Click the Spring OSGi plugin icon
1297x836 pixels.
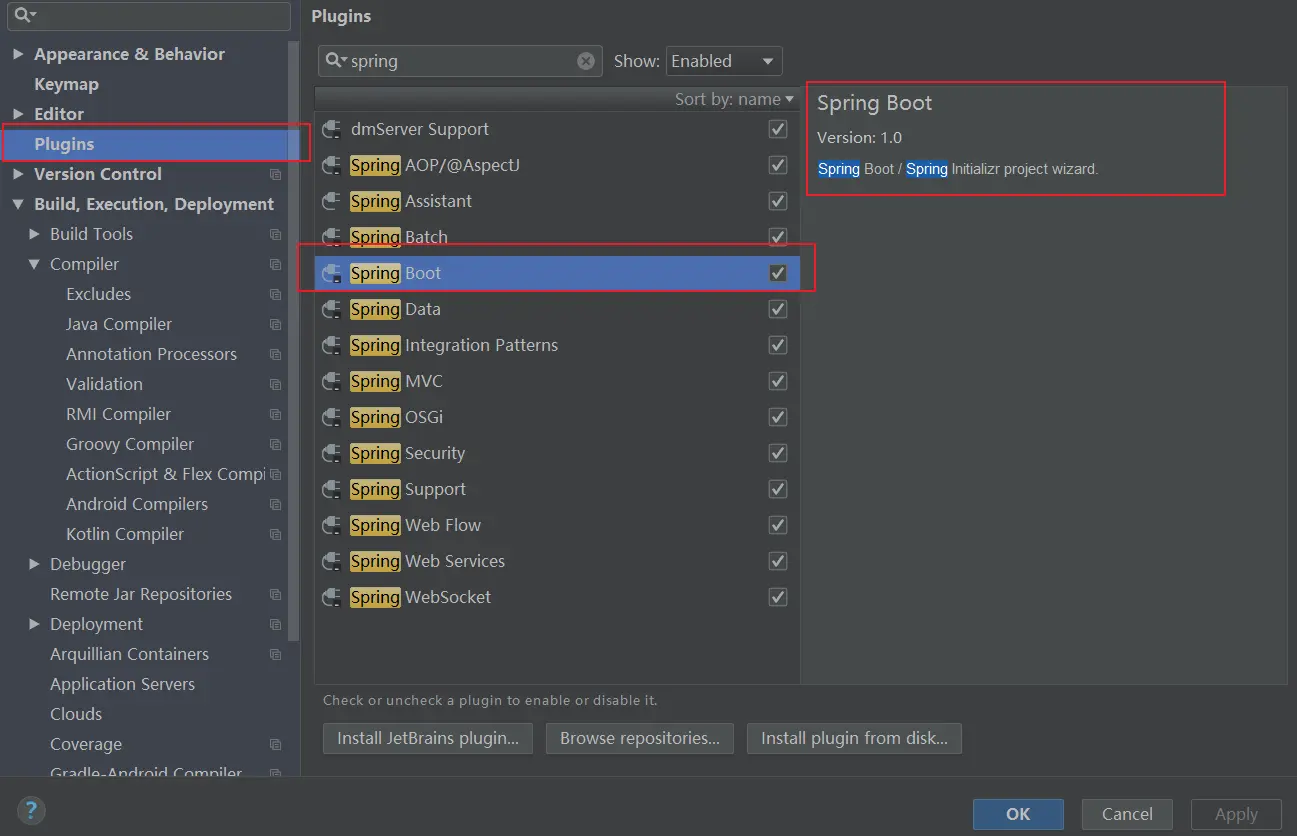[331, 417]
